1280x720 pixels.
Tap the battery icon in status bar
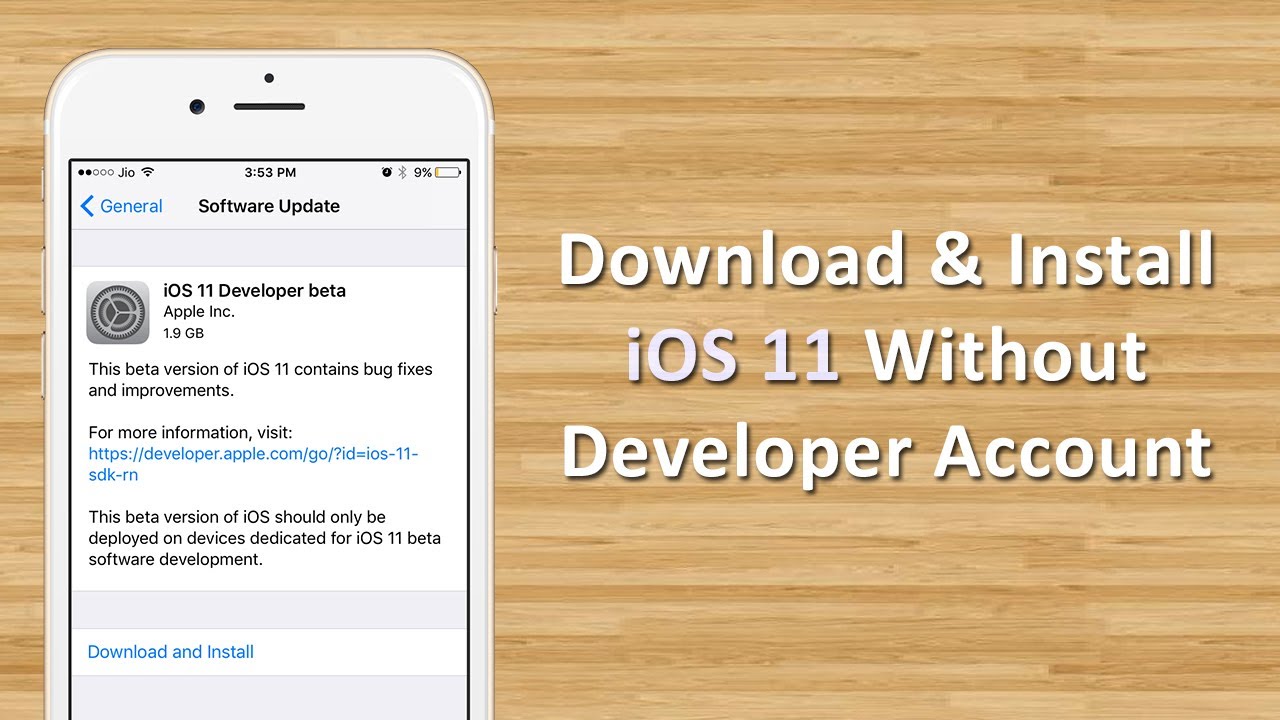click(448, 172)
